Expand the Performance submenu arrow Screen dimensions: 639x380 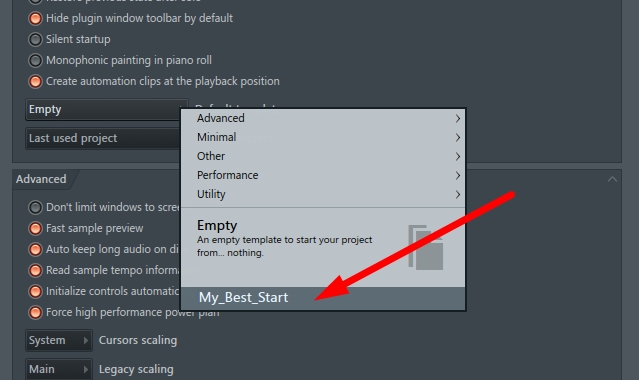tap(458, 176)
